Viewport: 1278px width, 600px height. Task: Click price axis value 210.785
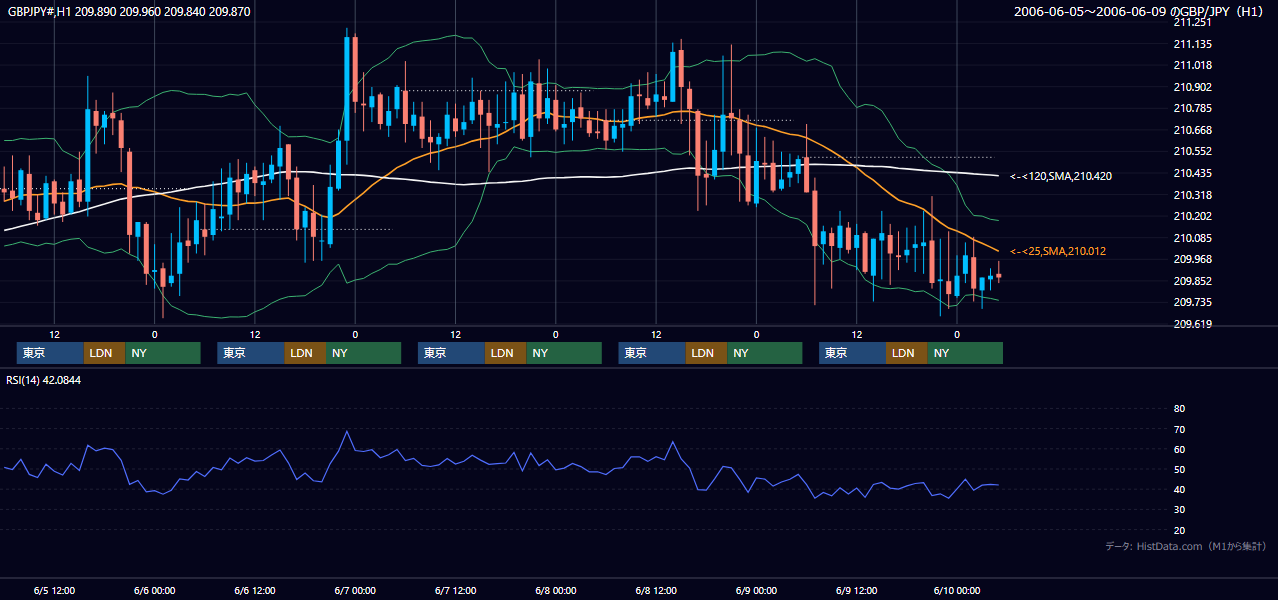pos(1192,108)
